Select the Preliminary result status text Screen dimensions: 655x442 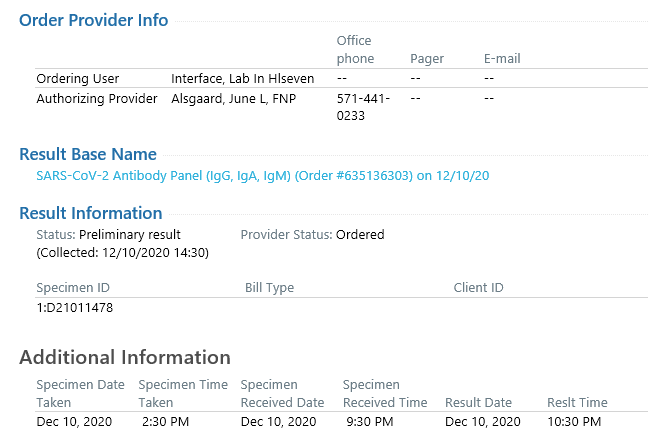point(129,235)
